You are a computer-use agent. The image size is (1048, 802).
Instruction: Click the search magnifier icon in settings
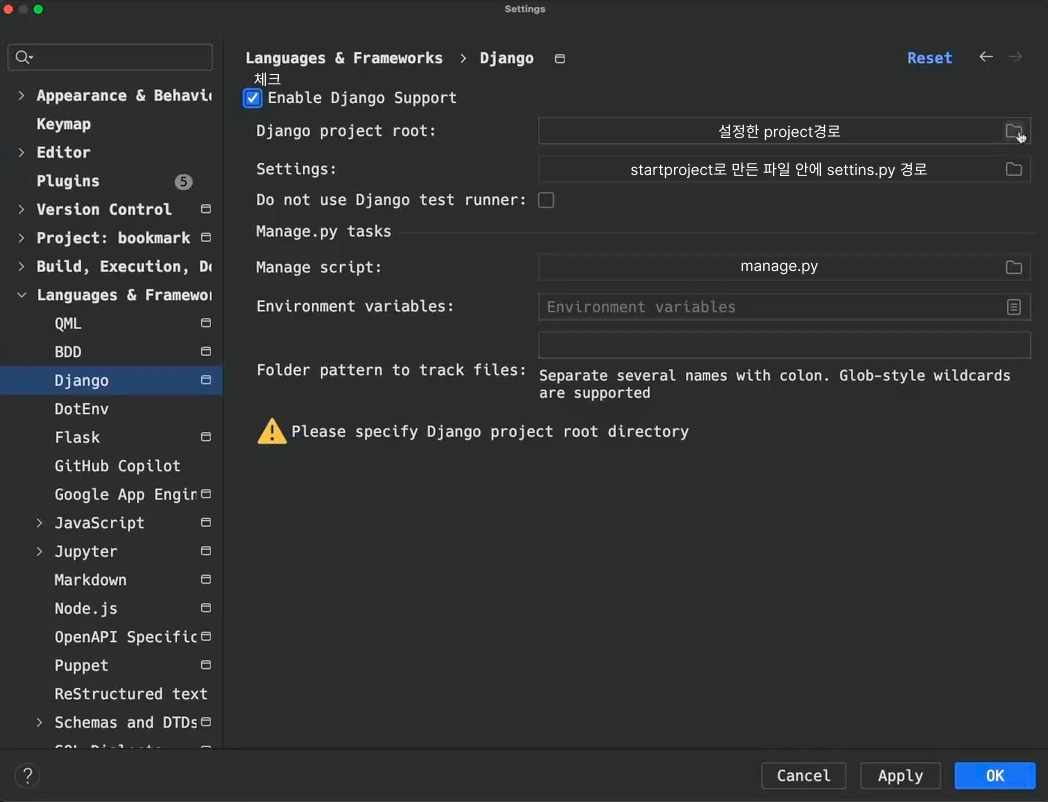pyautogui.click(x=23, y=57)
